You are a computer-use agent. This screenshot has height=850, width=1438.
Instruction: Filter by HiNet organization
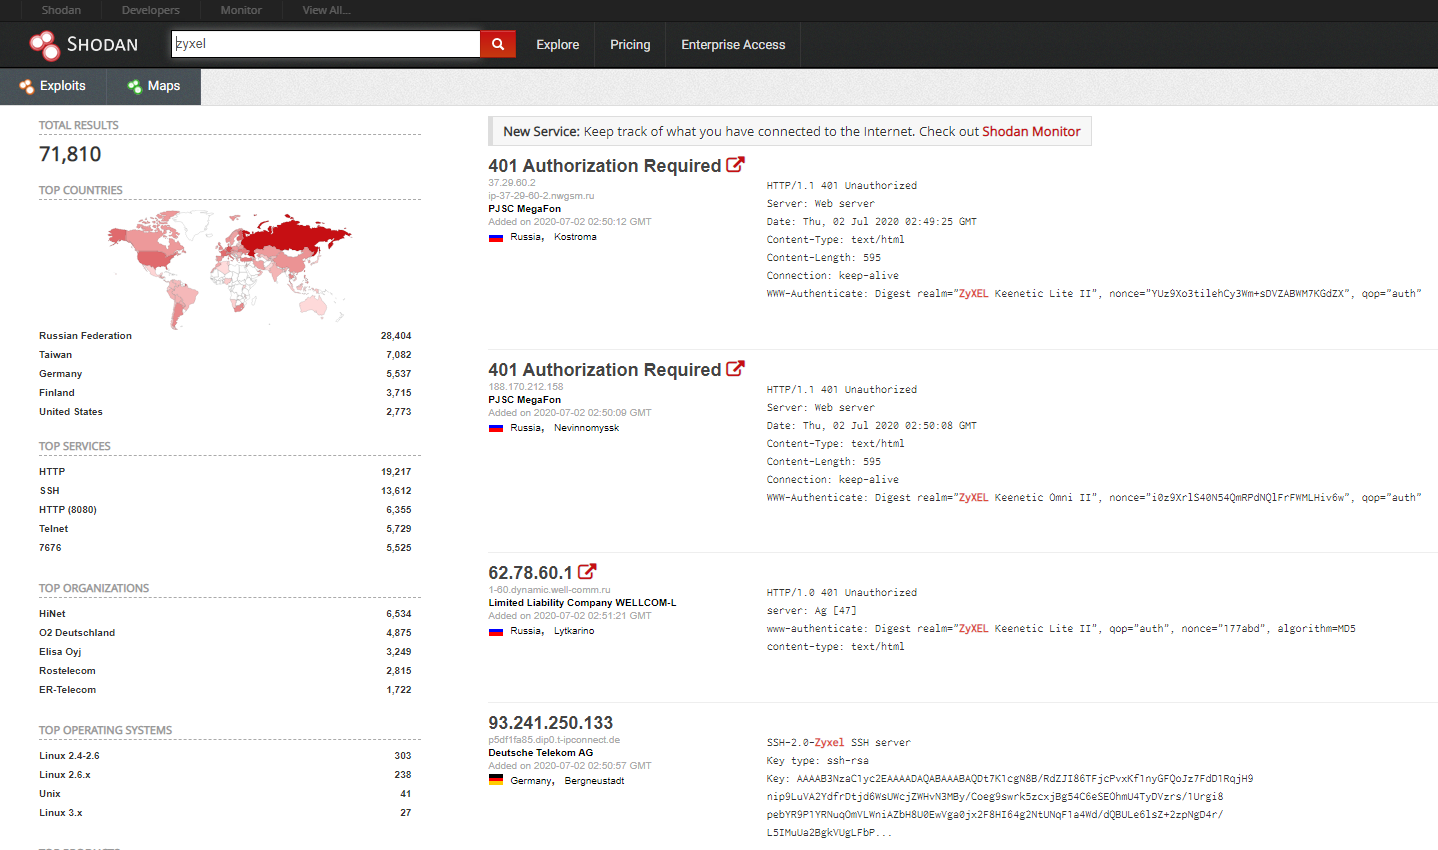(52, 614)
